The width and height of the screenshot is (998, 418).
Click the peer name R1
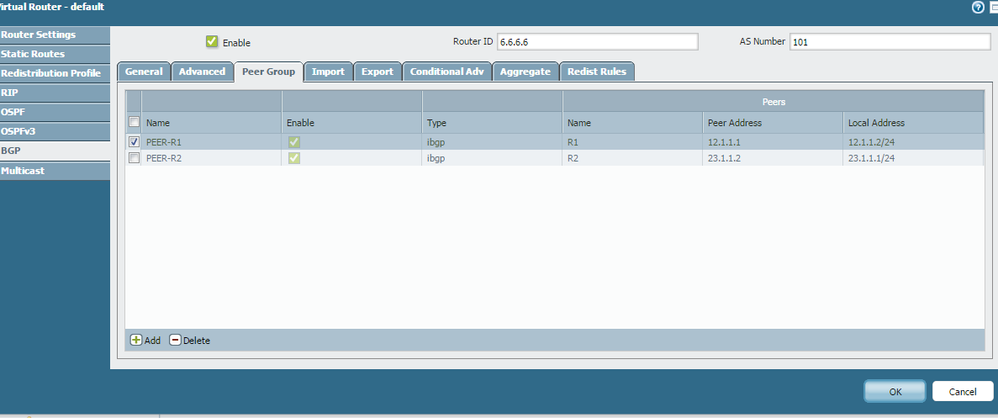(573, 142)
